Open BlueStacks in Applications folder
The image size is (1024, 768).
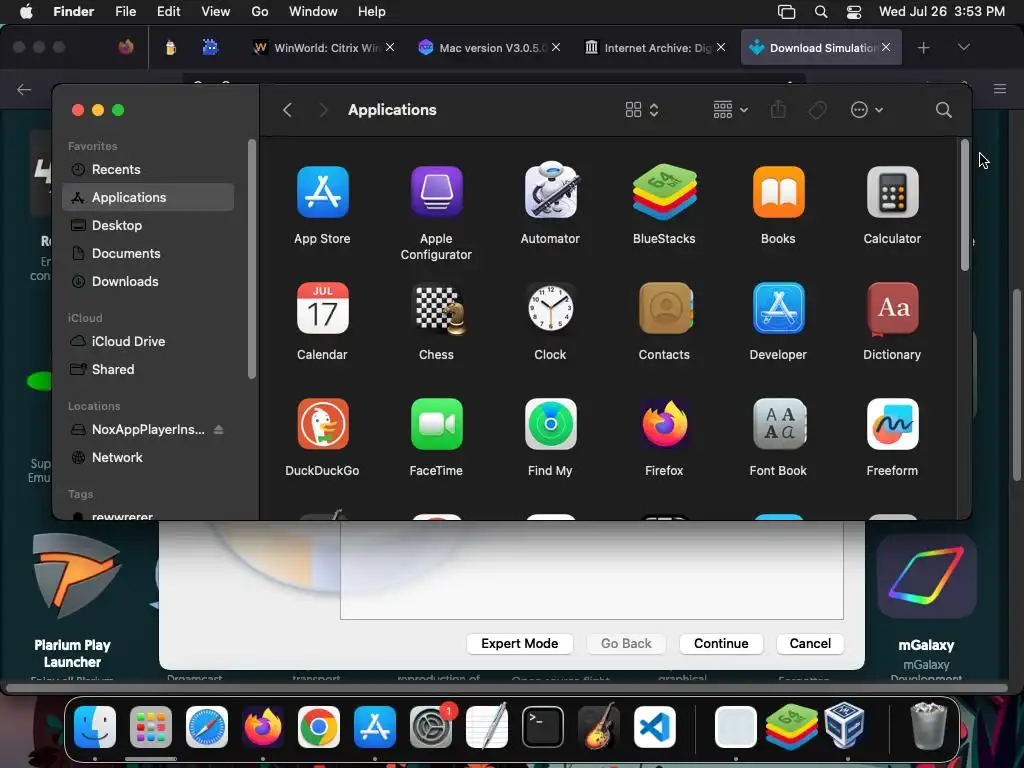click(x=664, y=192)
